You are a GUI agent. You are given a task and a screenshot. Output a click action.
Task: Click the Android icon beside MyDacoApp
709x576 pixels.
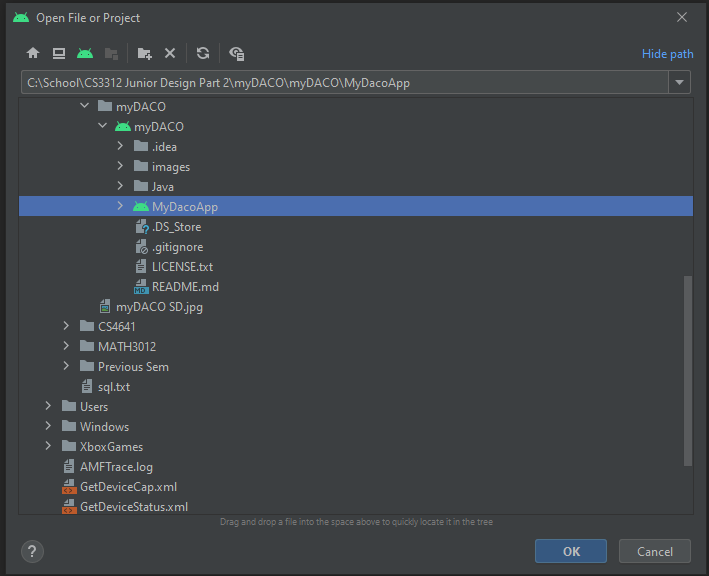141,207
